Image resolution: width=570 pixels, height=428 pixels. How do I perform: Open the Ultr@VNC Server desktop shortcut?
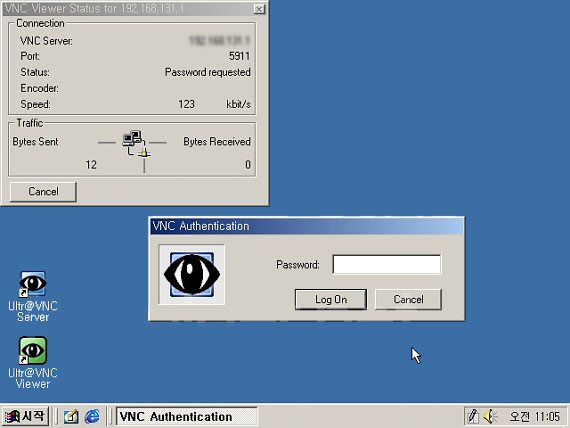click(33, 296)
